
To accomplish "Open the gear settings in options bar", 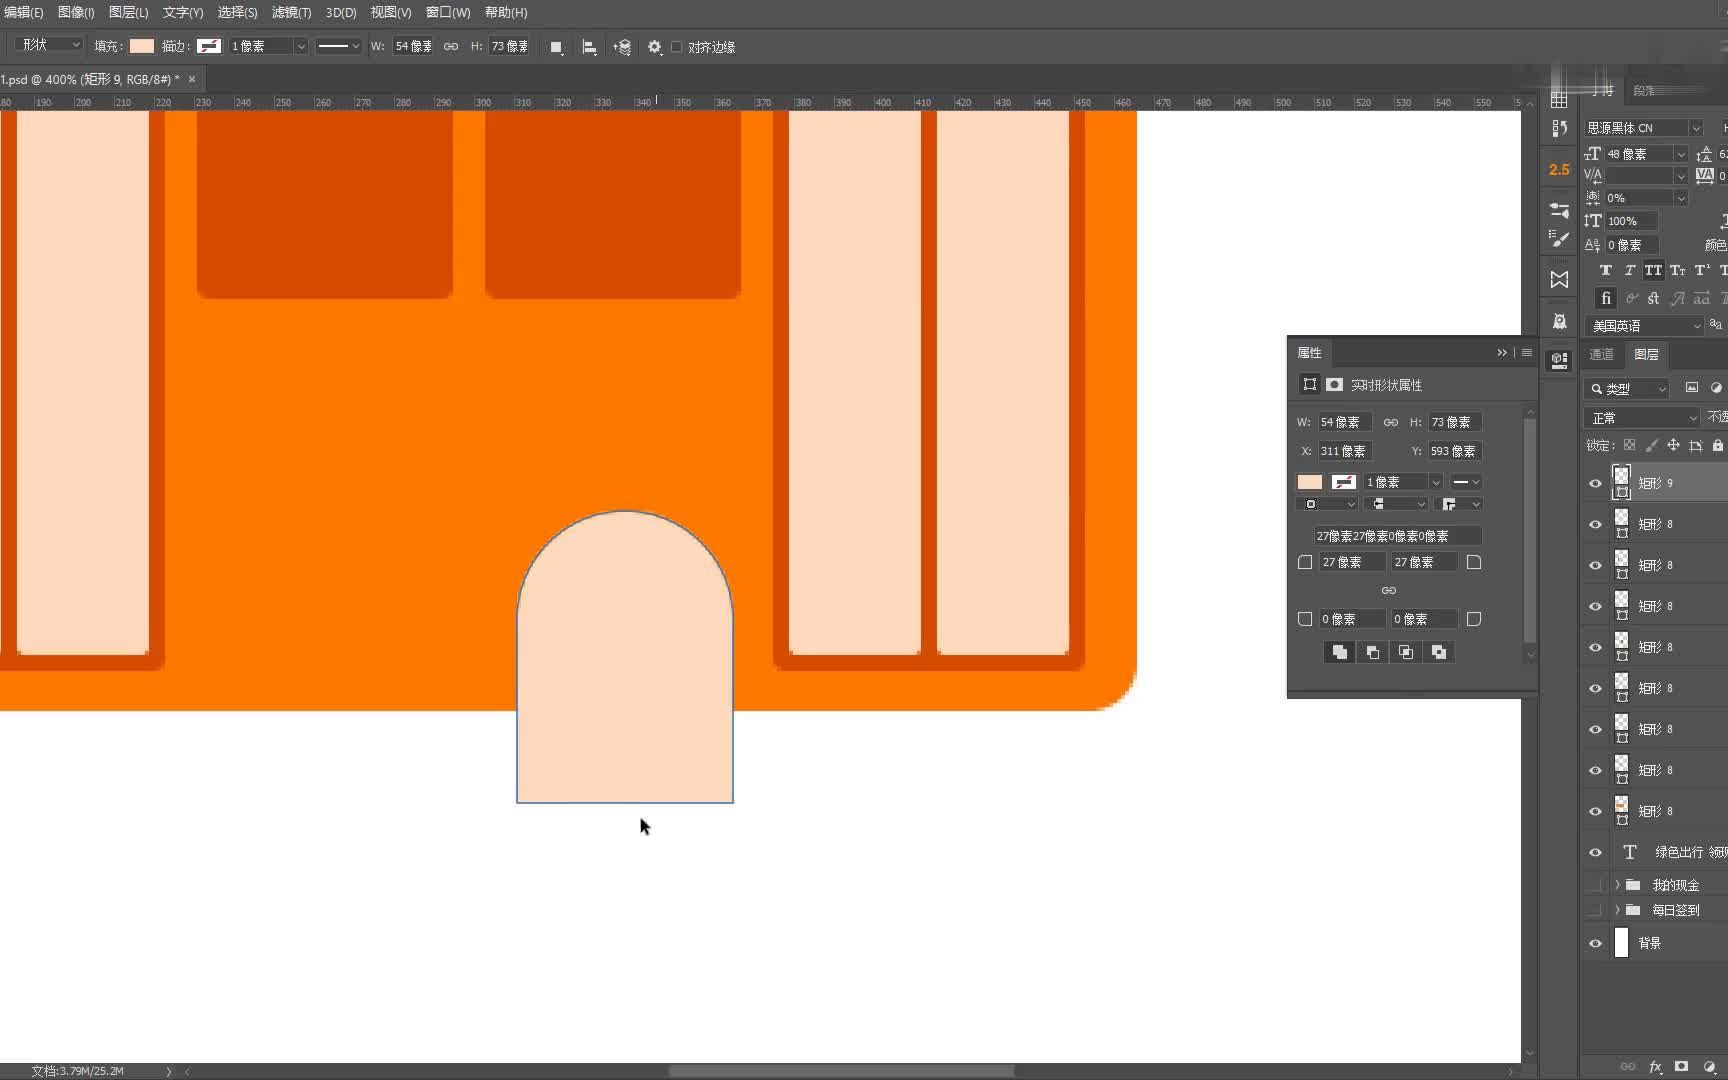I will (x=654, y=47).
